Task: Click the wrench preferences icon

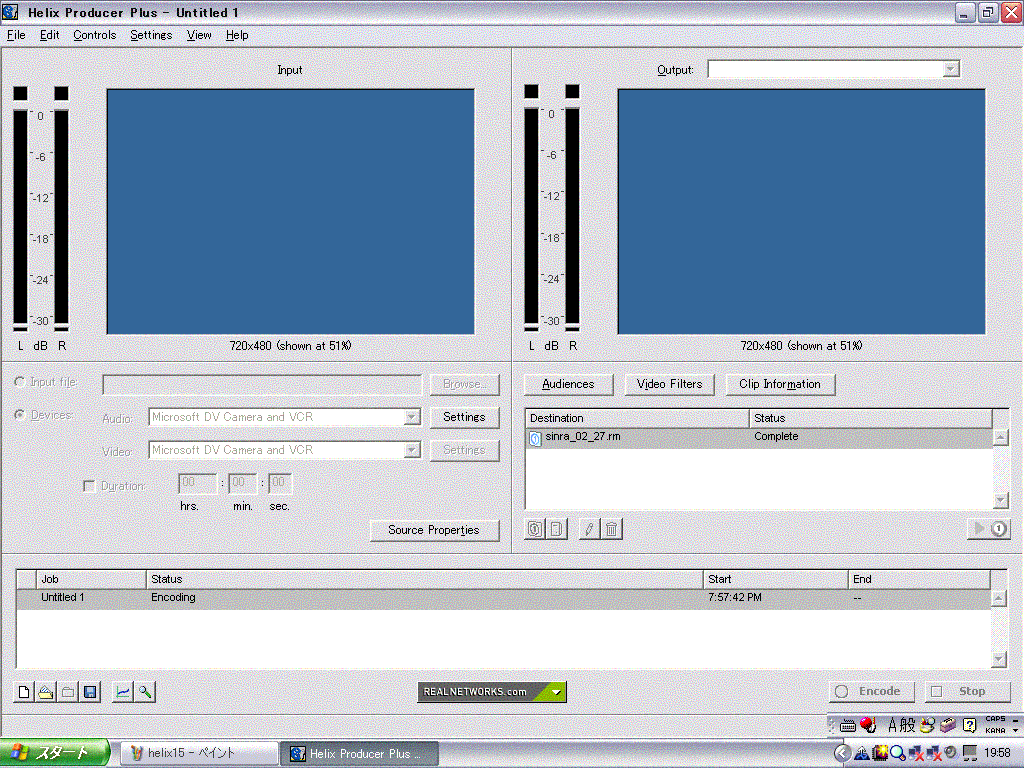Action: point(145,692)
